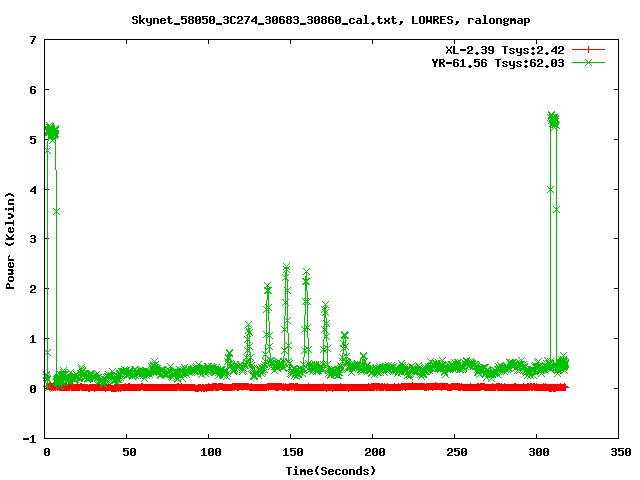Image resolution: width=640 pixels, height=480 pixels.
Task: Click the XL-2.39 Tsys:2.42 legend label
Action: [x=505, y=50]
